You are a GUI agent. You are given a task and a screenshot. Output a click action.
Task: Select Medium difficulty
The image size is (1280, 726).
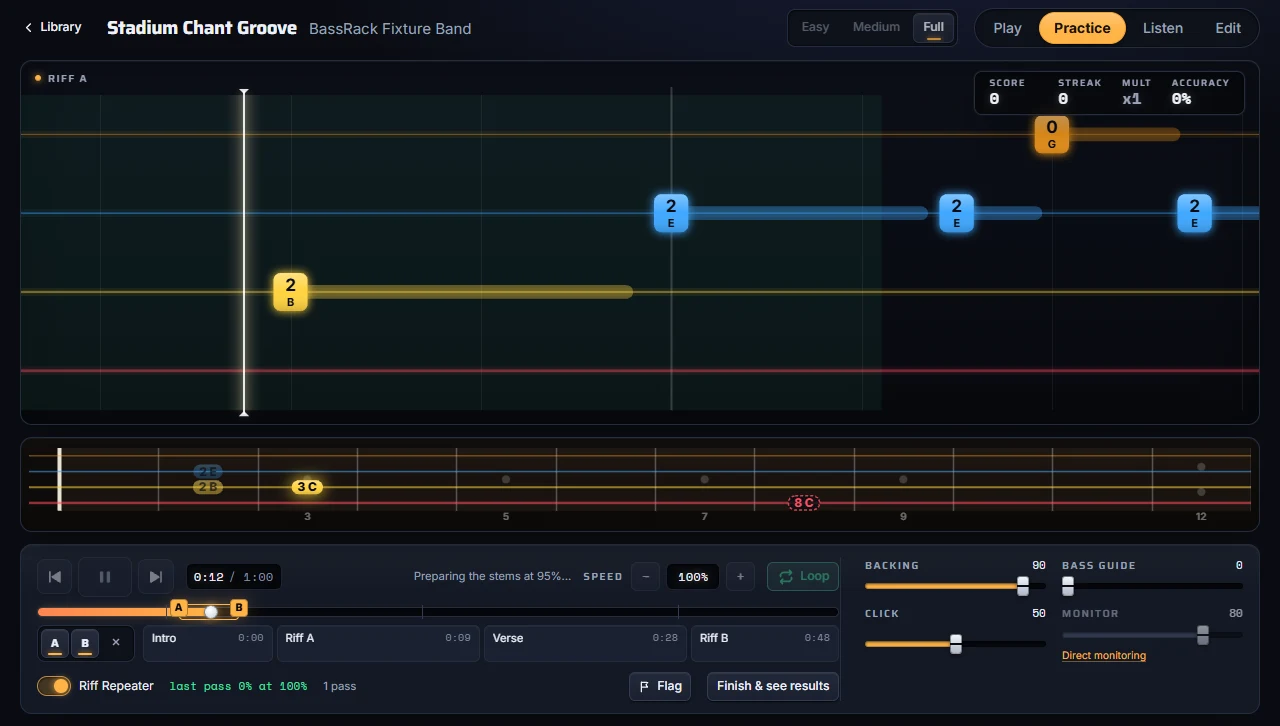pos(876,27)
